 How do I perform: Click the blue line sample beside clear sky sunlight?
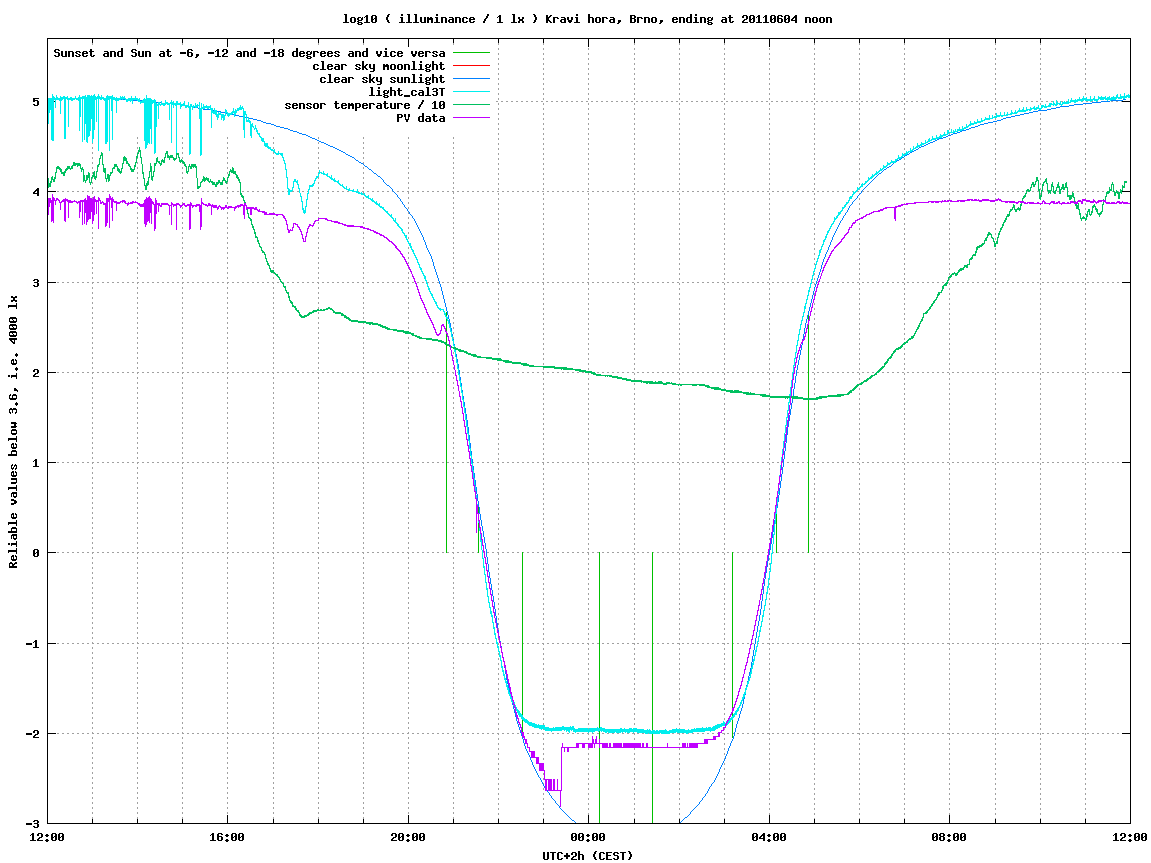[x=471, y=79]
